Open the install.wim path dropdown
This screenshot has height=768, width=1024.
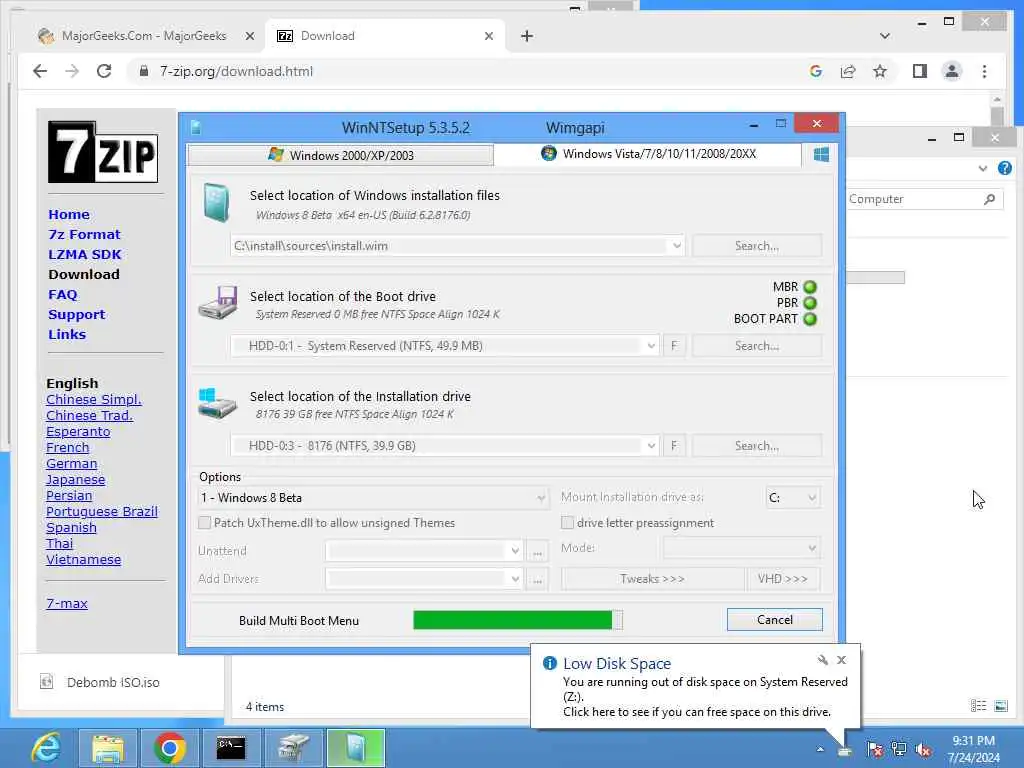tap(677, 246)
